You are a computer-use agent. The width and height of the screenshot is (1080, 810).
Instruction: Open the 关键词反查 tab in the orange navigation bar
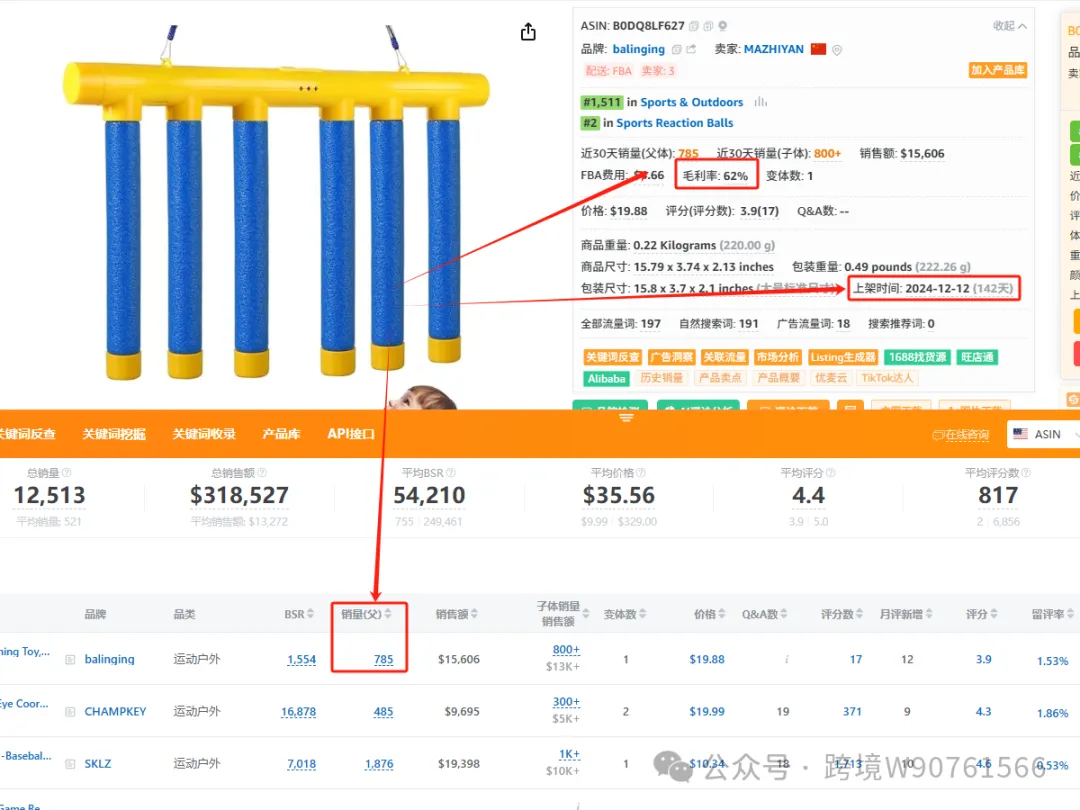[28, 434]
